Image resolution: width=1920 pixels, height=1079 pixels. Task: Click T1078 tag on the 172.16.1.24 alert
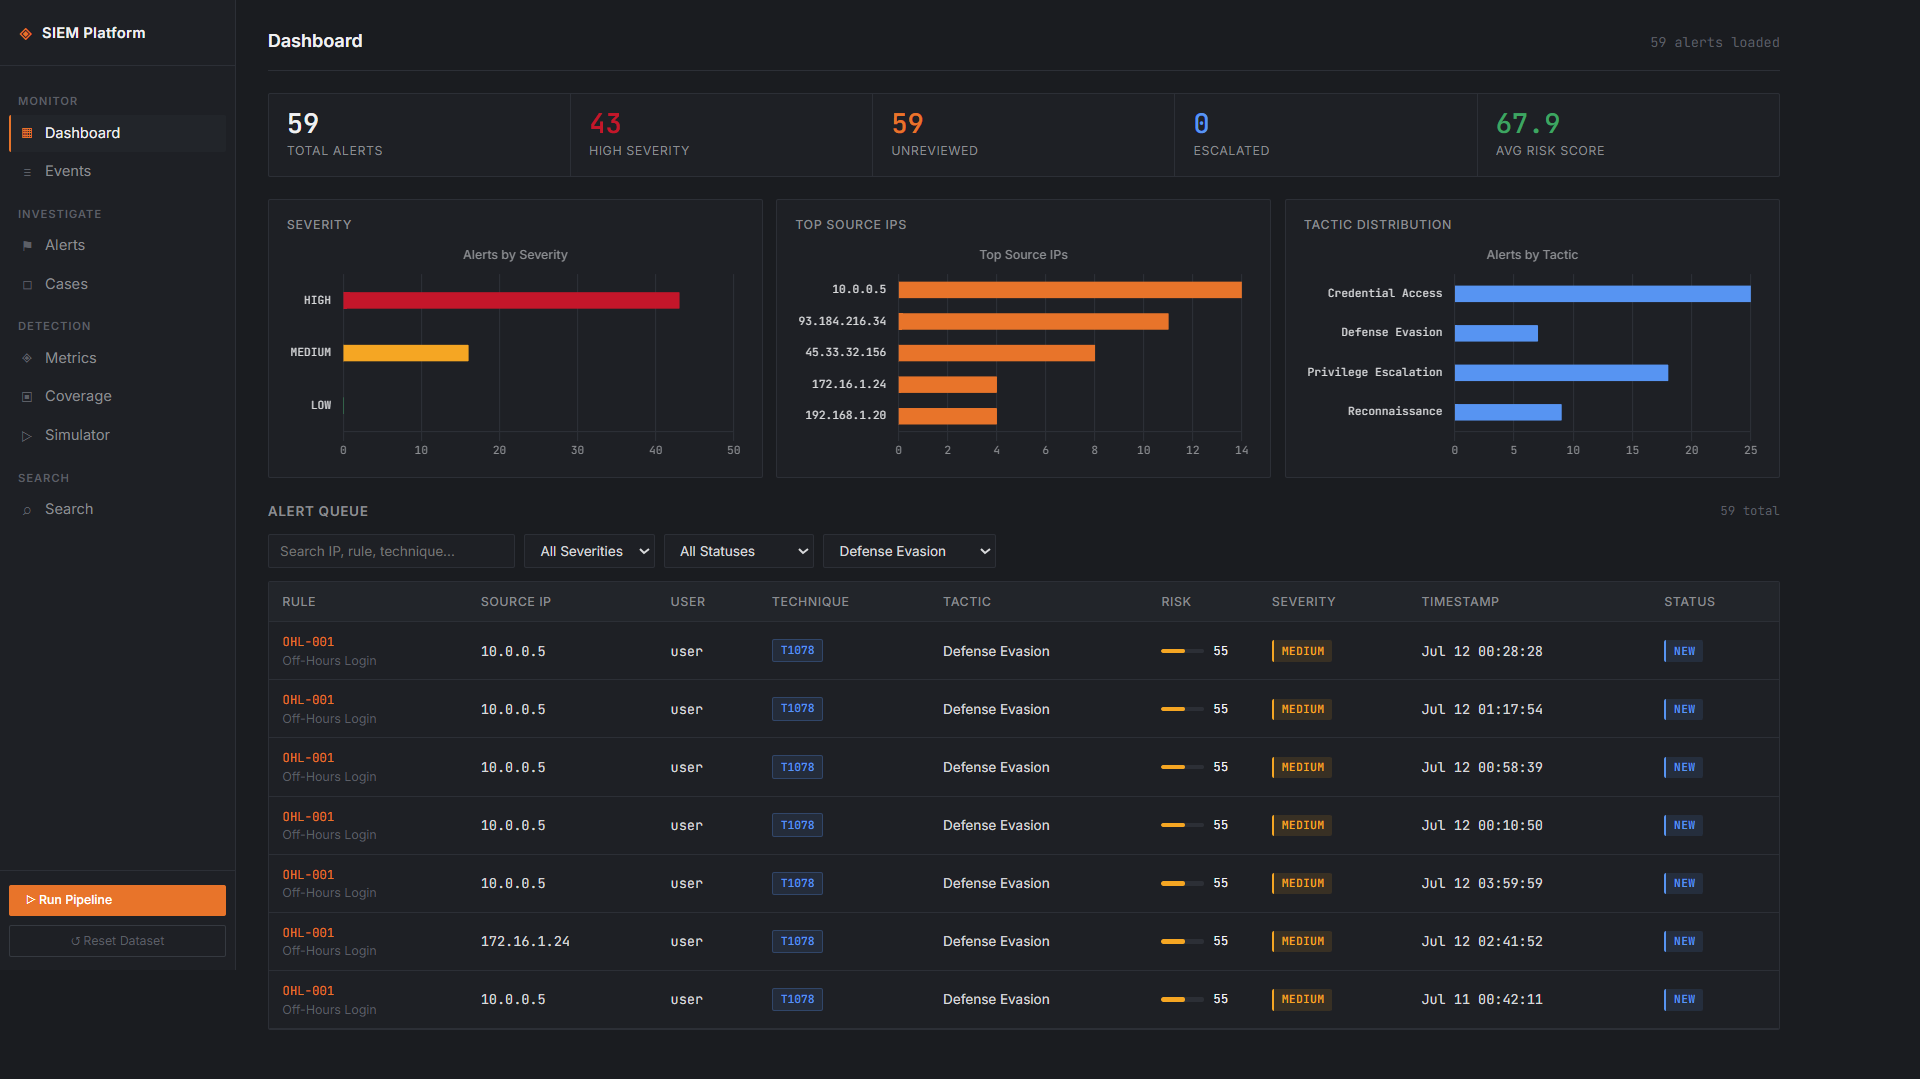click(797, 942)
